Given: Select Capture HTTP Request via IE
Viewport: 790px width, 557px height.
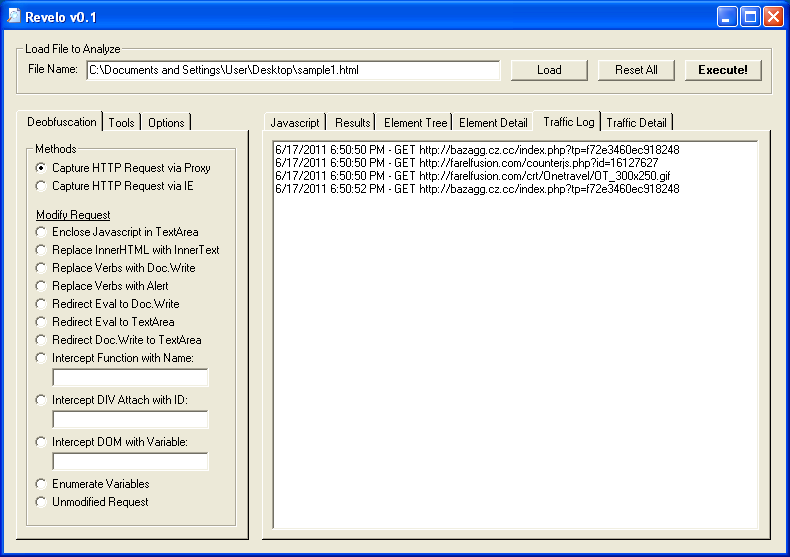Looking at the screenshot, I should pyautogui.click(x=41, y=186).
